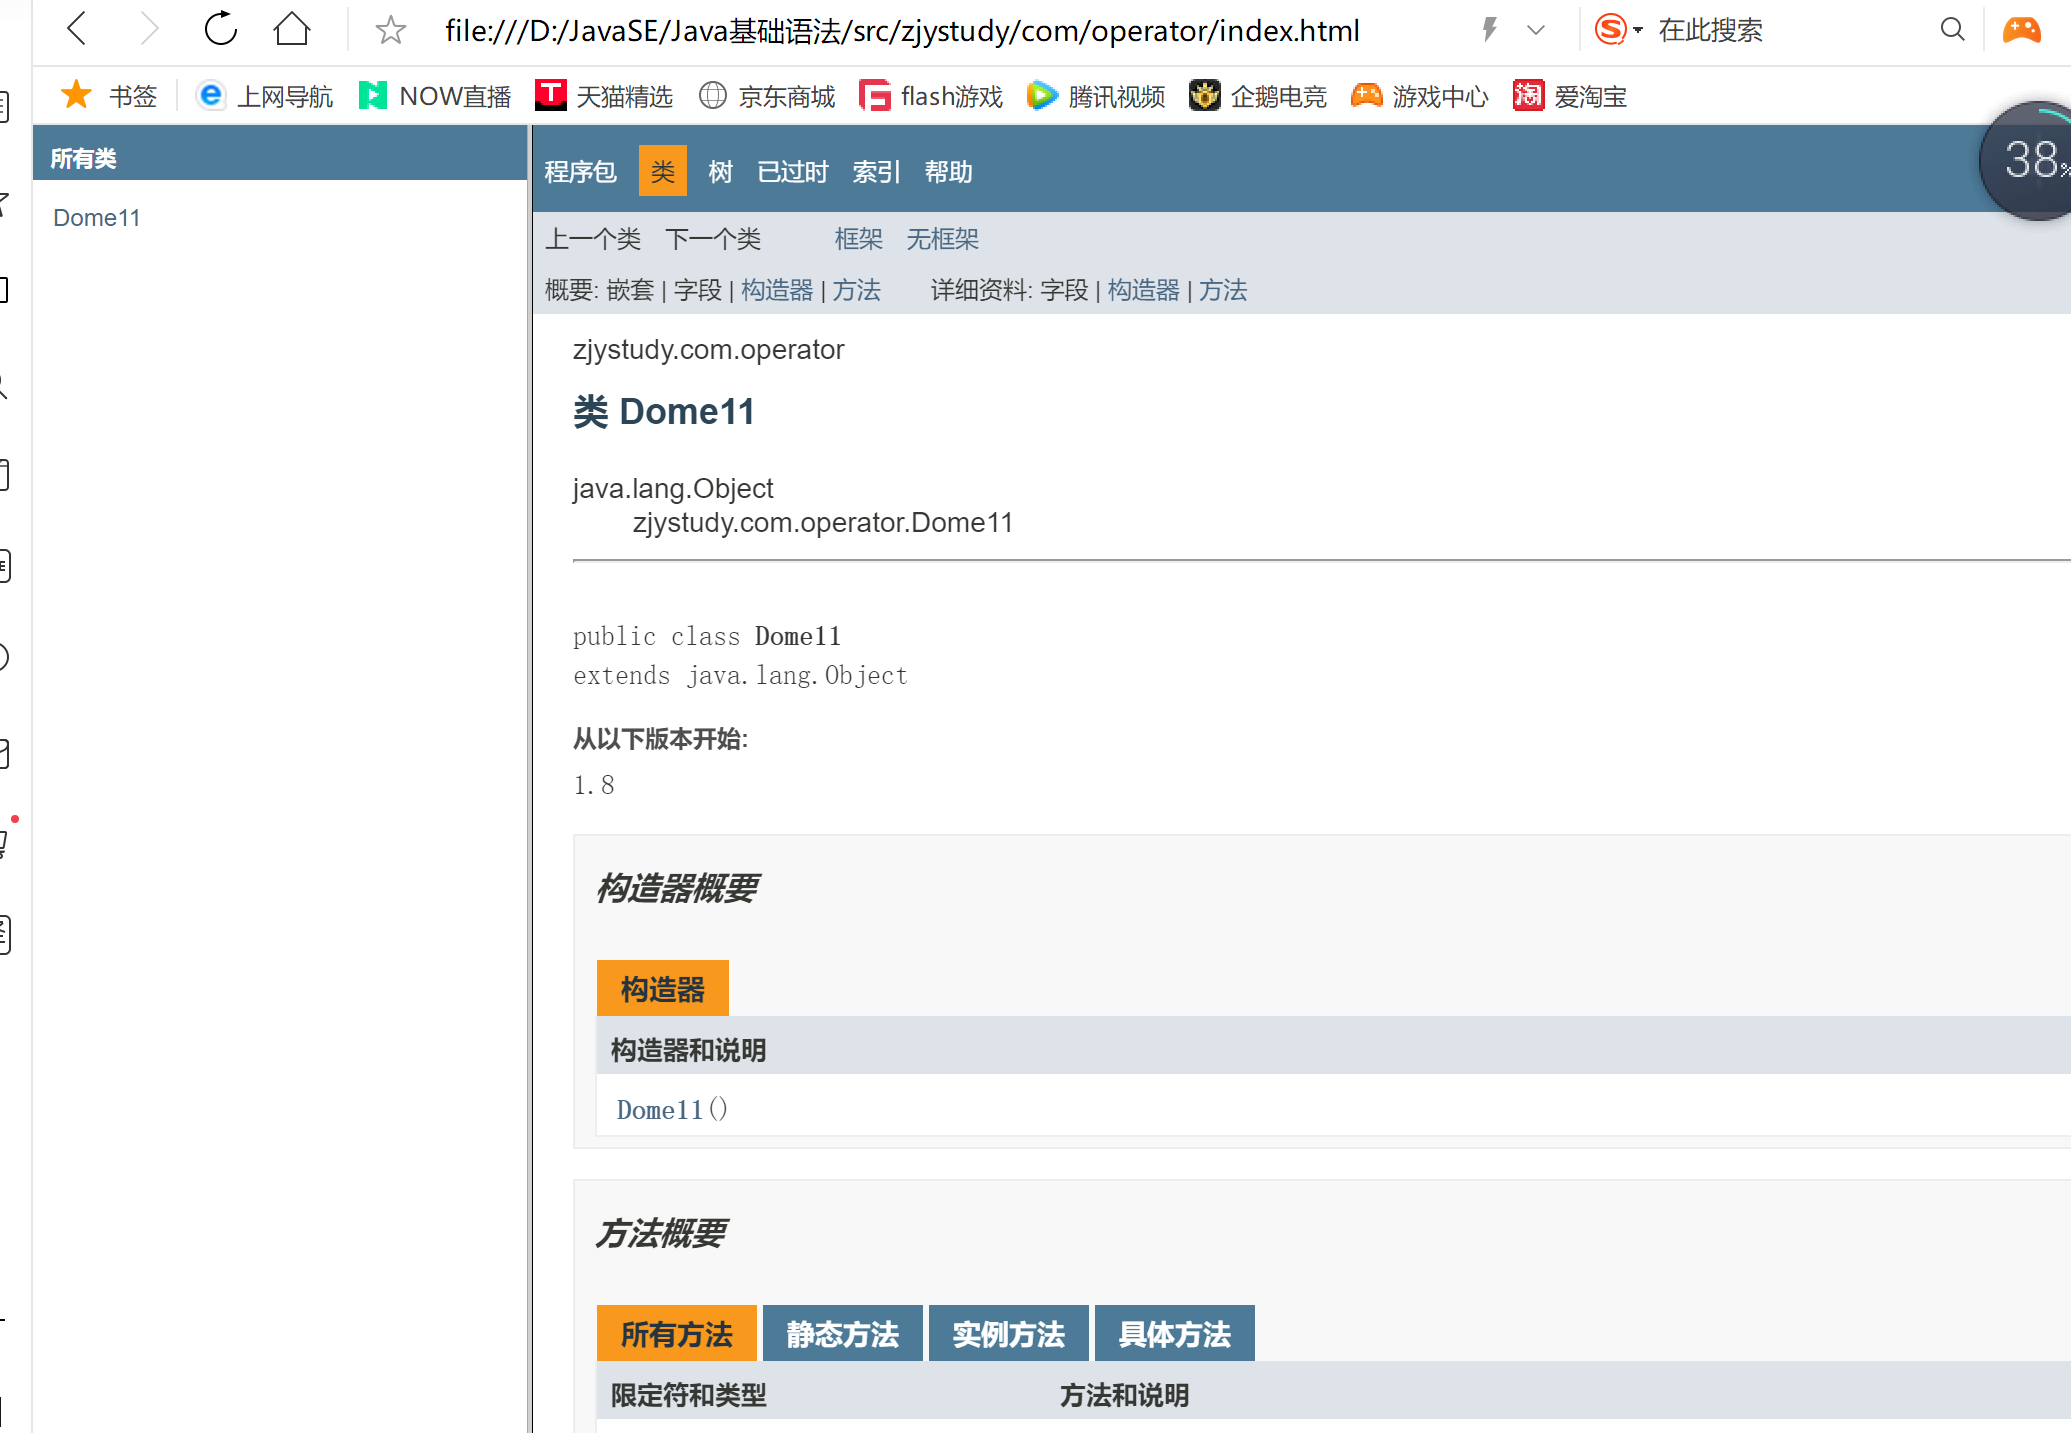Expand the address bar dropdown chevron
This screenshot has height=1433, width=2071.
[1536, 30]
